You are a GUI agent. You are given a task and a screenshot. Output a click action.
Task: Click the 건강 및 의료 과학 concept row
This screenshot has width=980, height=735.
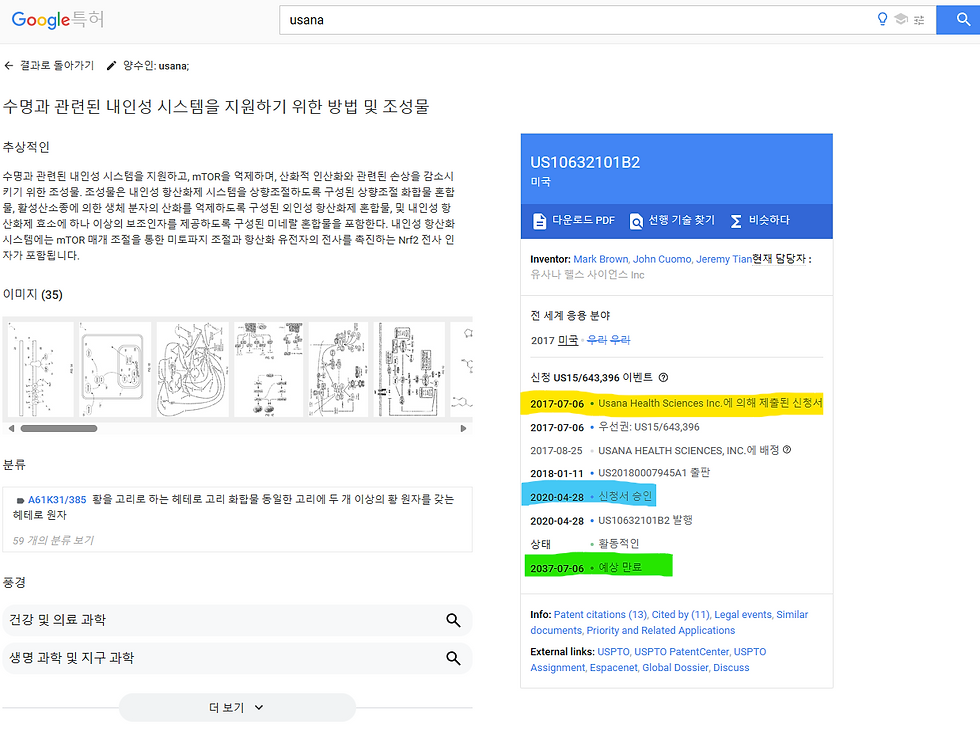coord(237,620)
